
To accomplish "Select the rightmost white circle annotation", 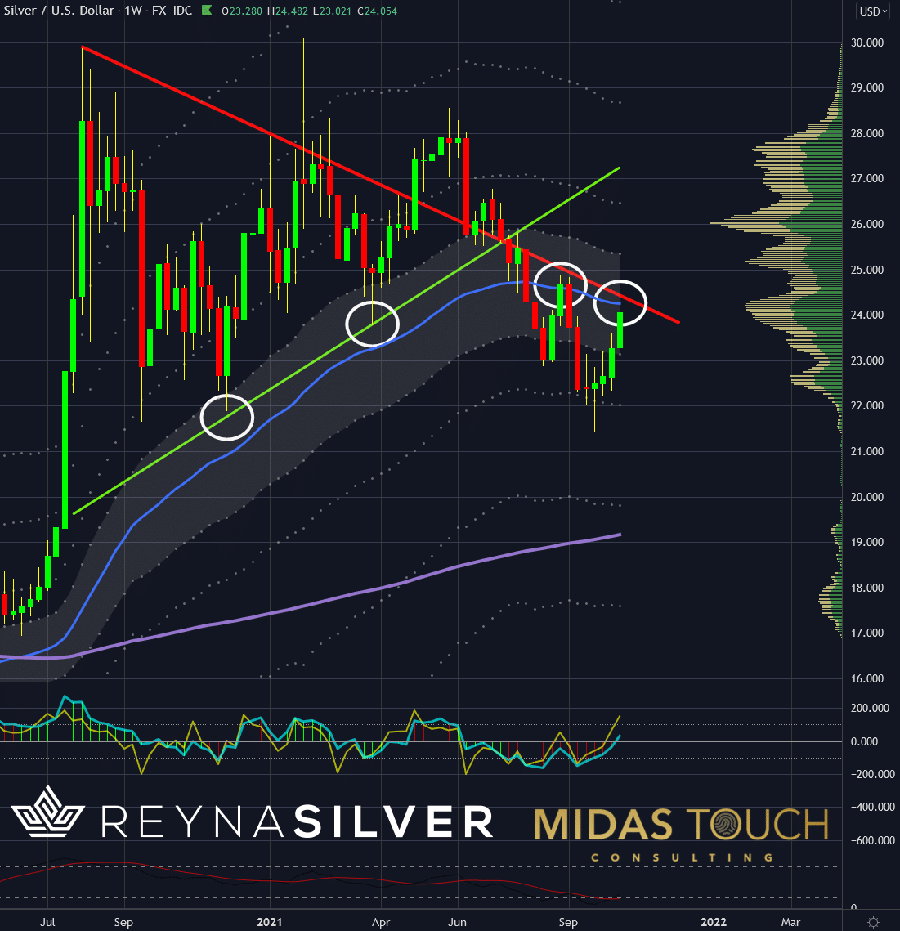I will [x=620, y=301].
